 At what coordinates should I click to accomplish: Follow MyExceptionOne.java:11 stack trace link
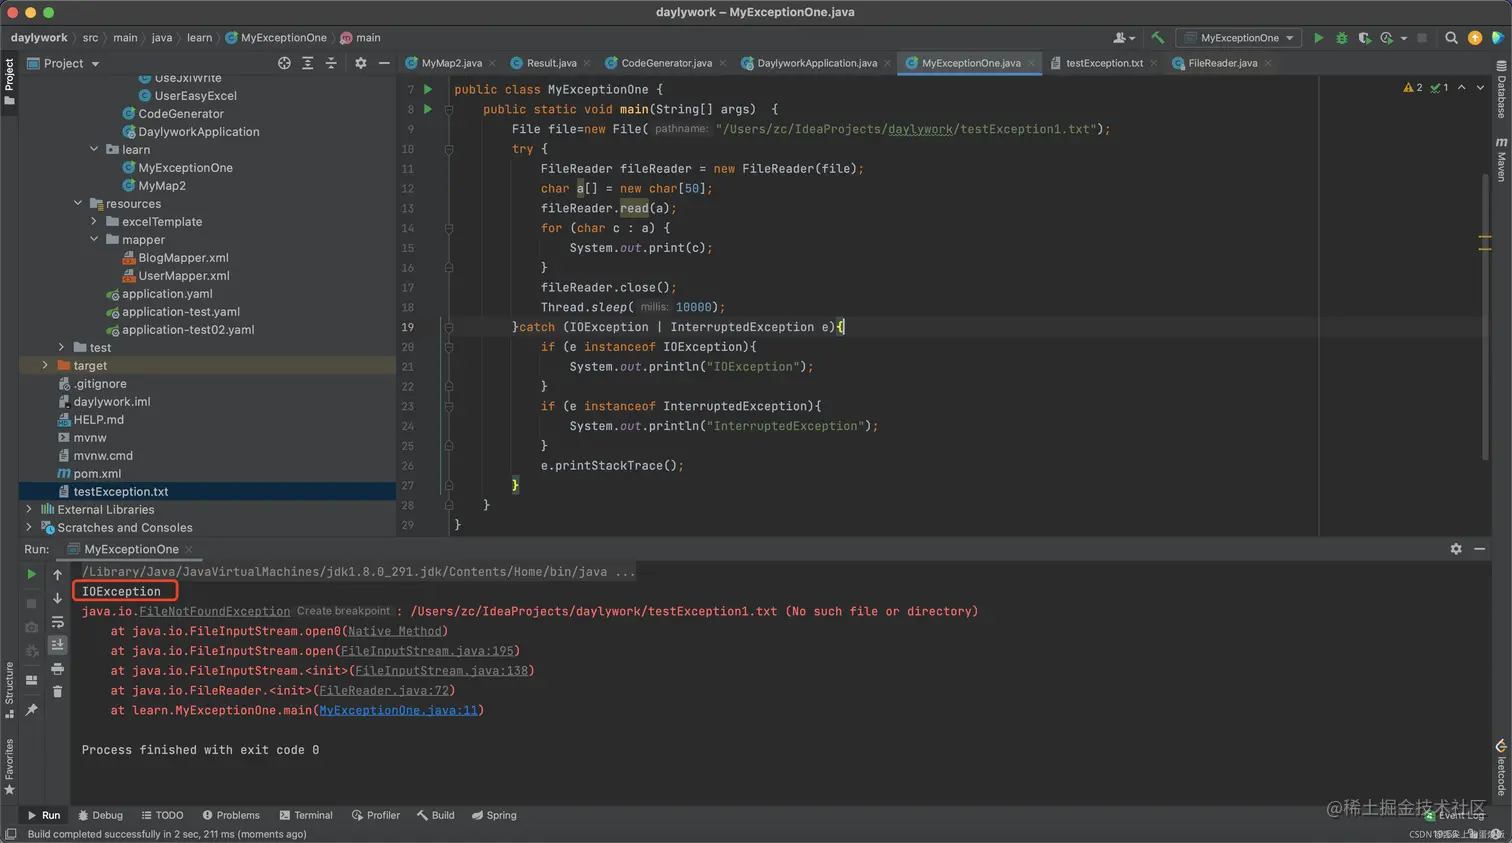click(x=398, y=710)
